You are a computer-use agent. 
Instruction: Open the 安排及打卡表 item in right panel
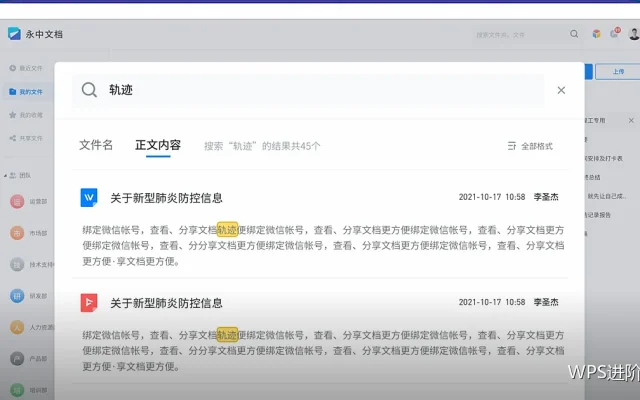click(x=604, y=158)
